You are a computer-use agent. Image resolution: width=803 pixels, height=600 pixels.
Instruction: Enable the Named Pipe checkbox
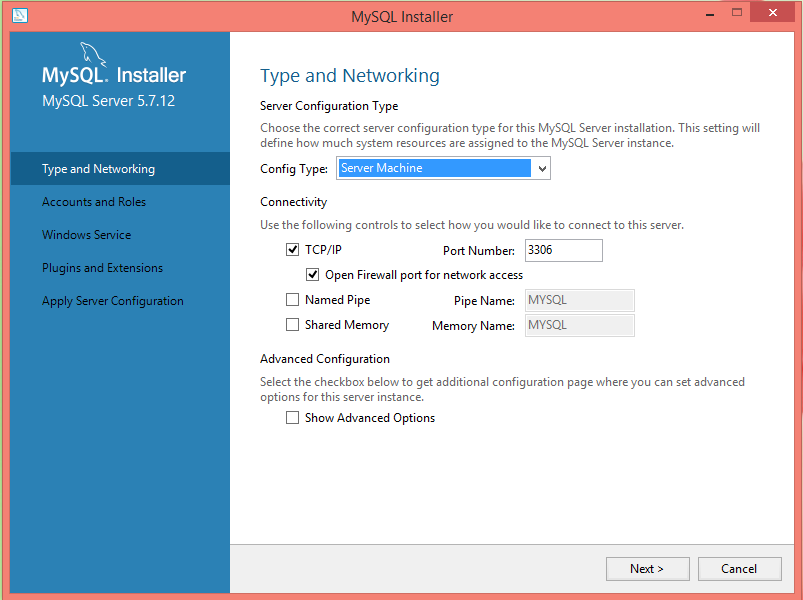click(293, 300)
